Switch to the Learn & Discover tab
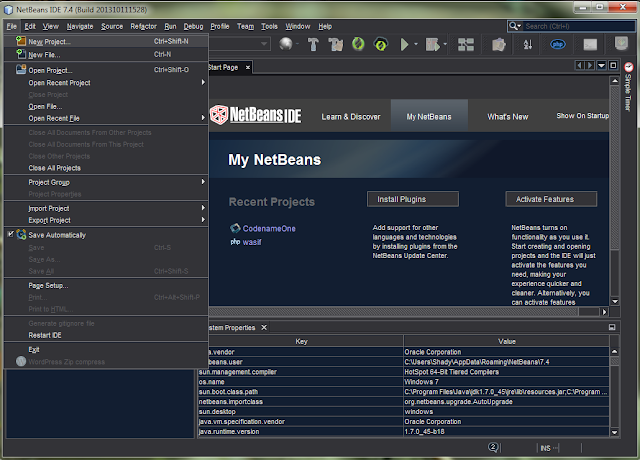The image size is (640, 460). click(351, 117)
